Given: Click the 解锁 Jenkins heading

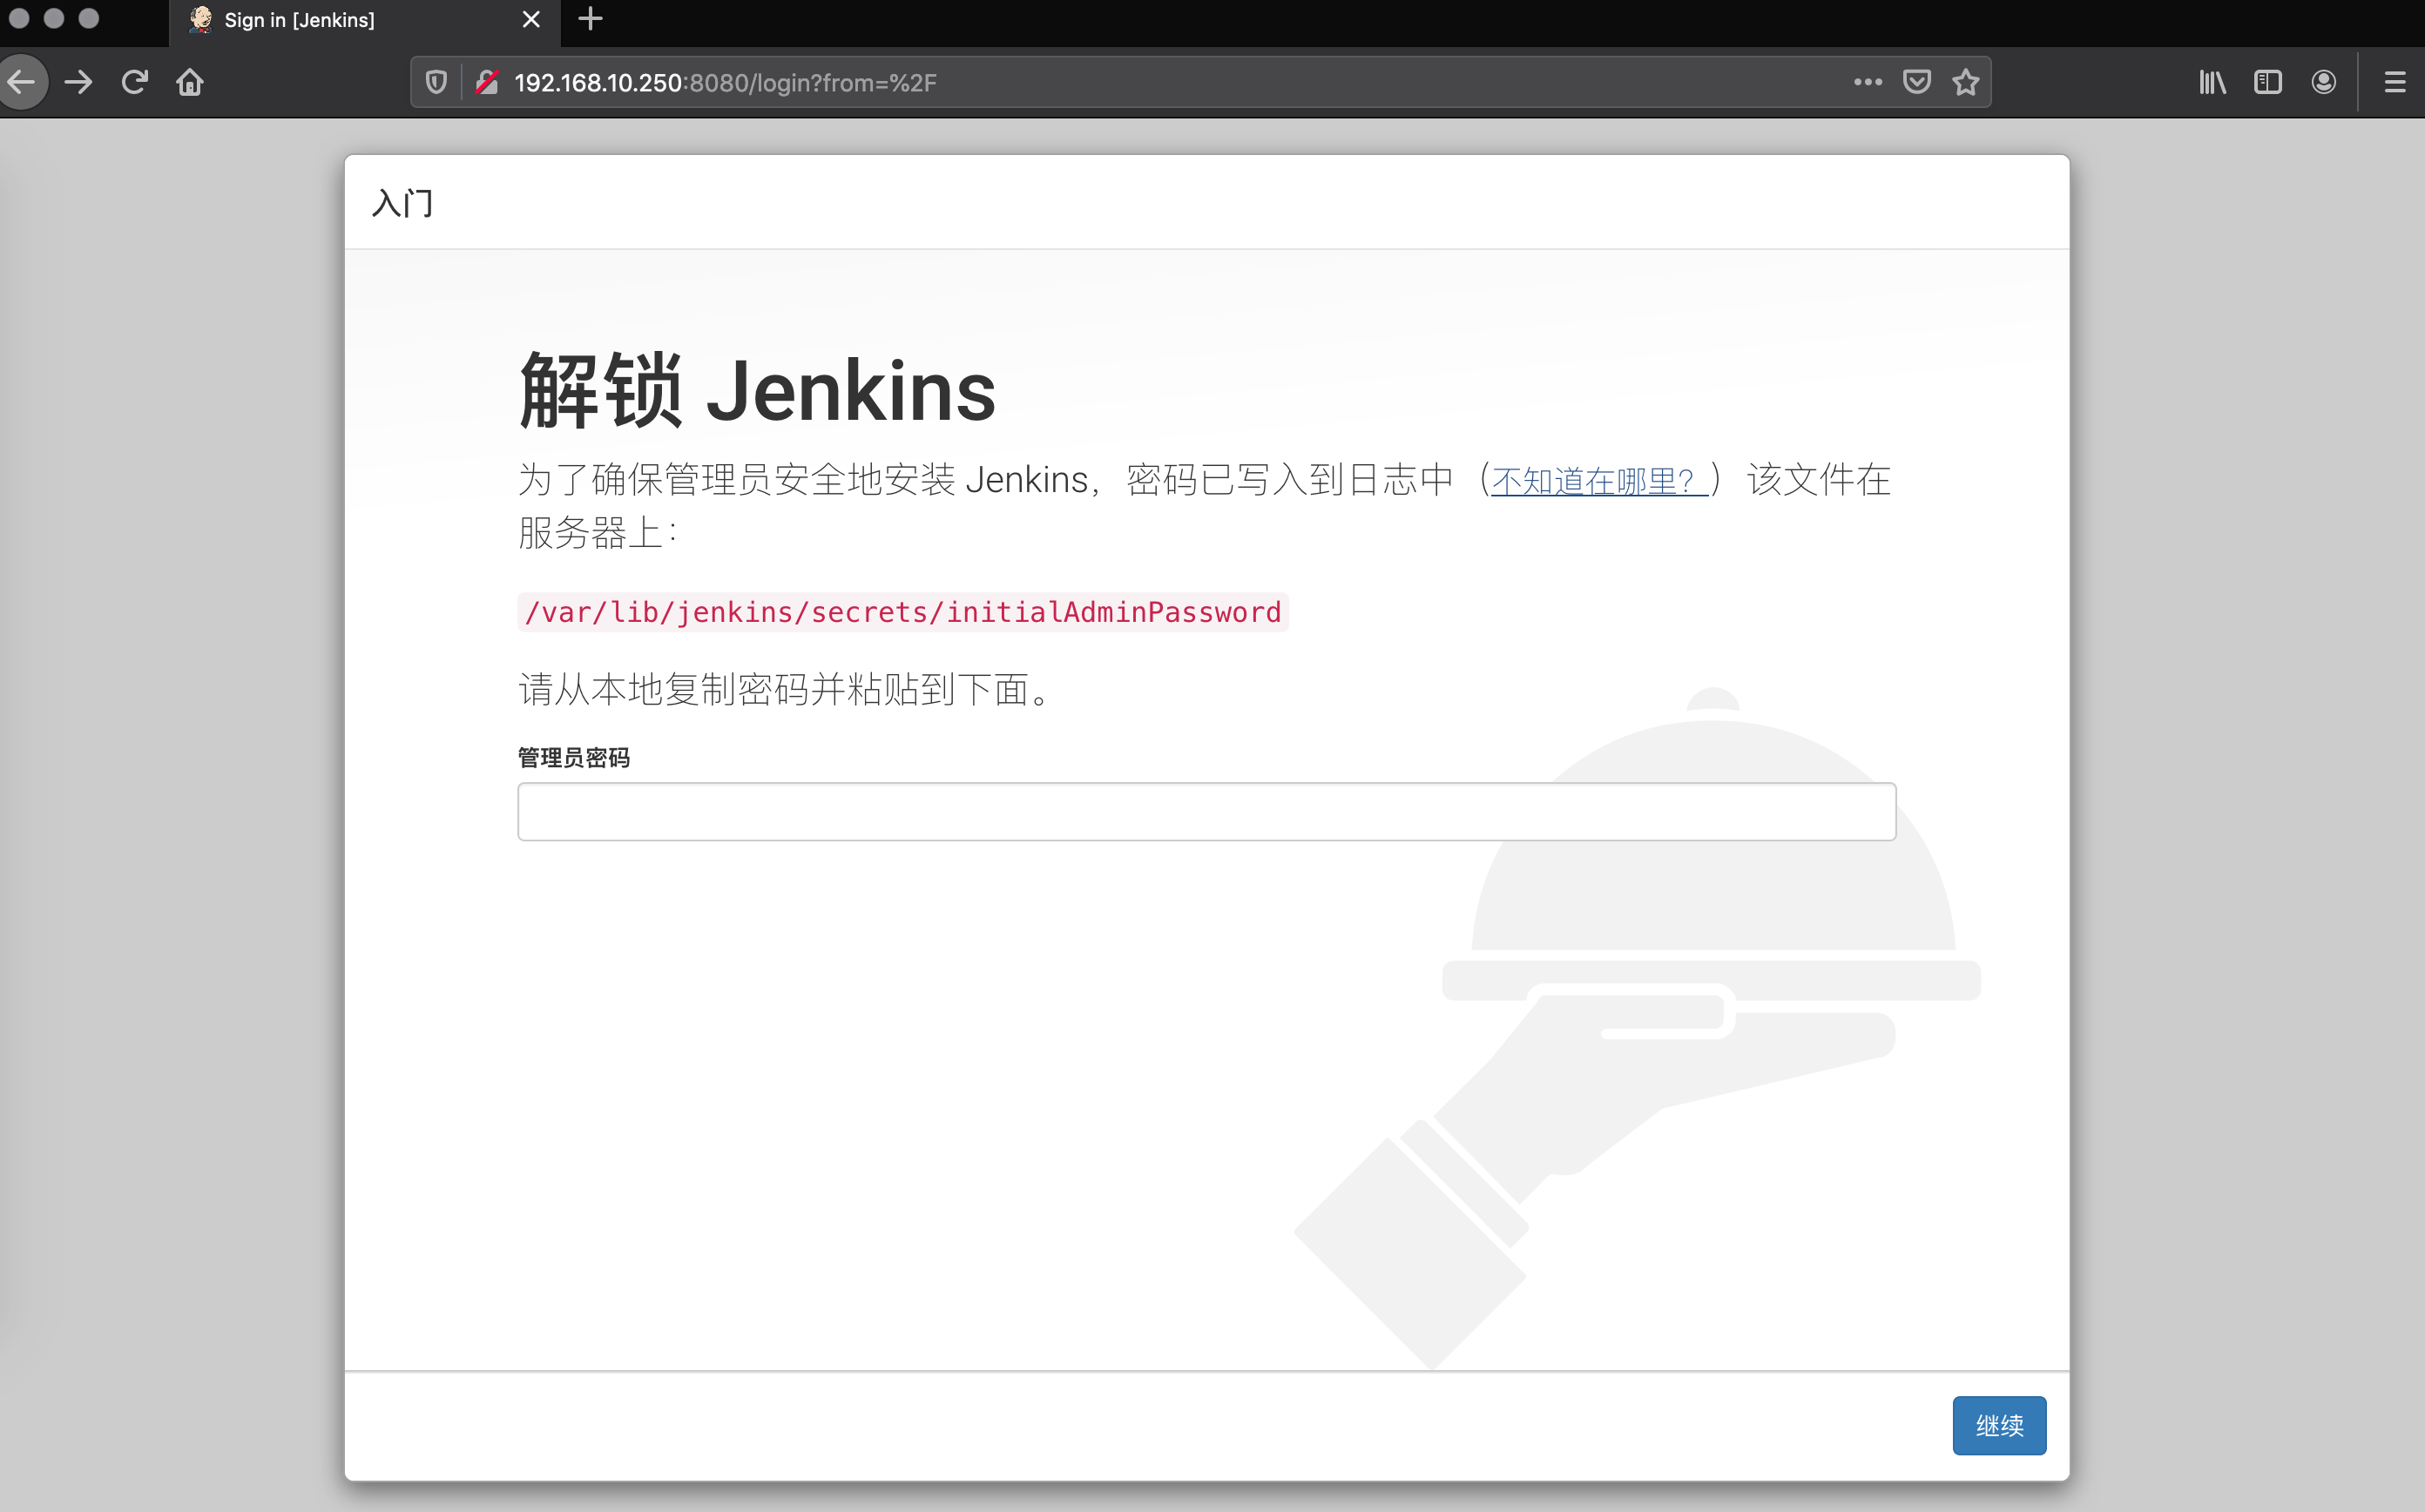Looking at the screenshot, I should pyautogui.click(x=757, y=391).
